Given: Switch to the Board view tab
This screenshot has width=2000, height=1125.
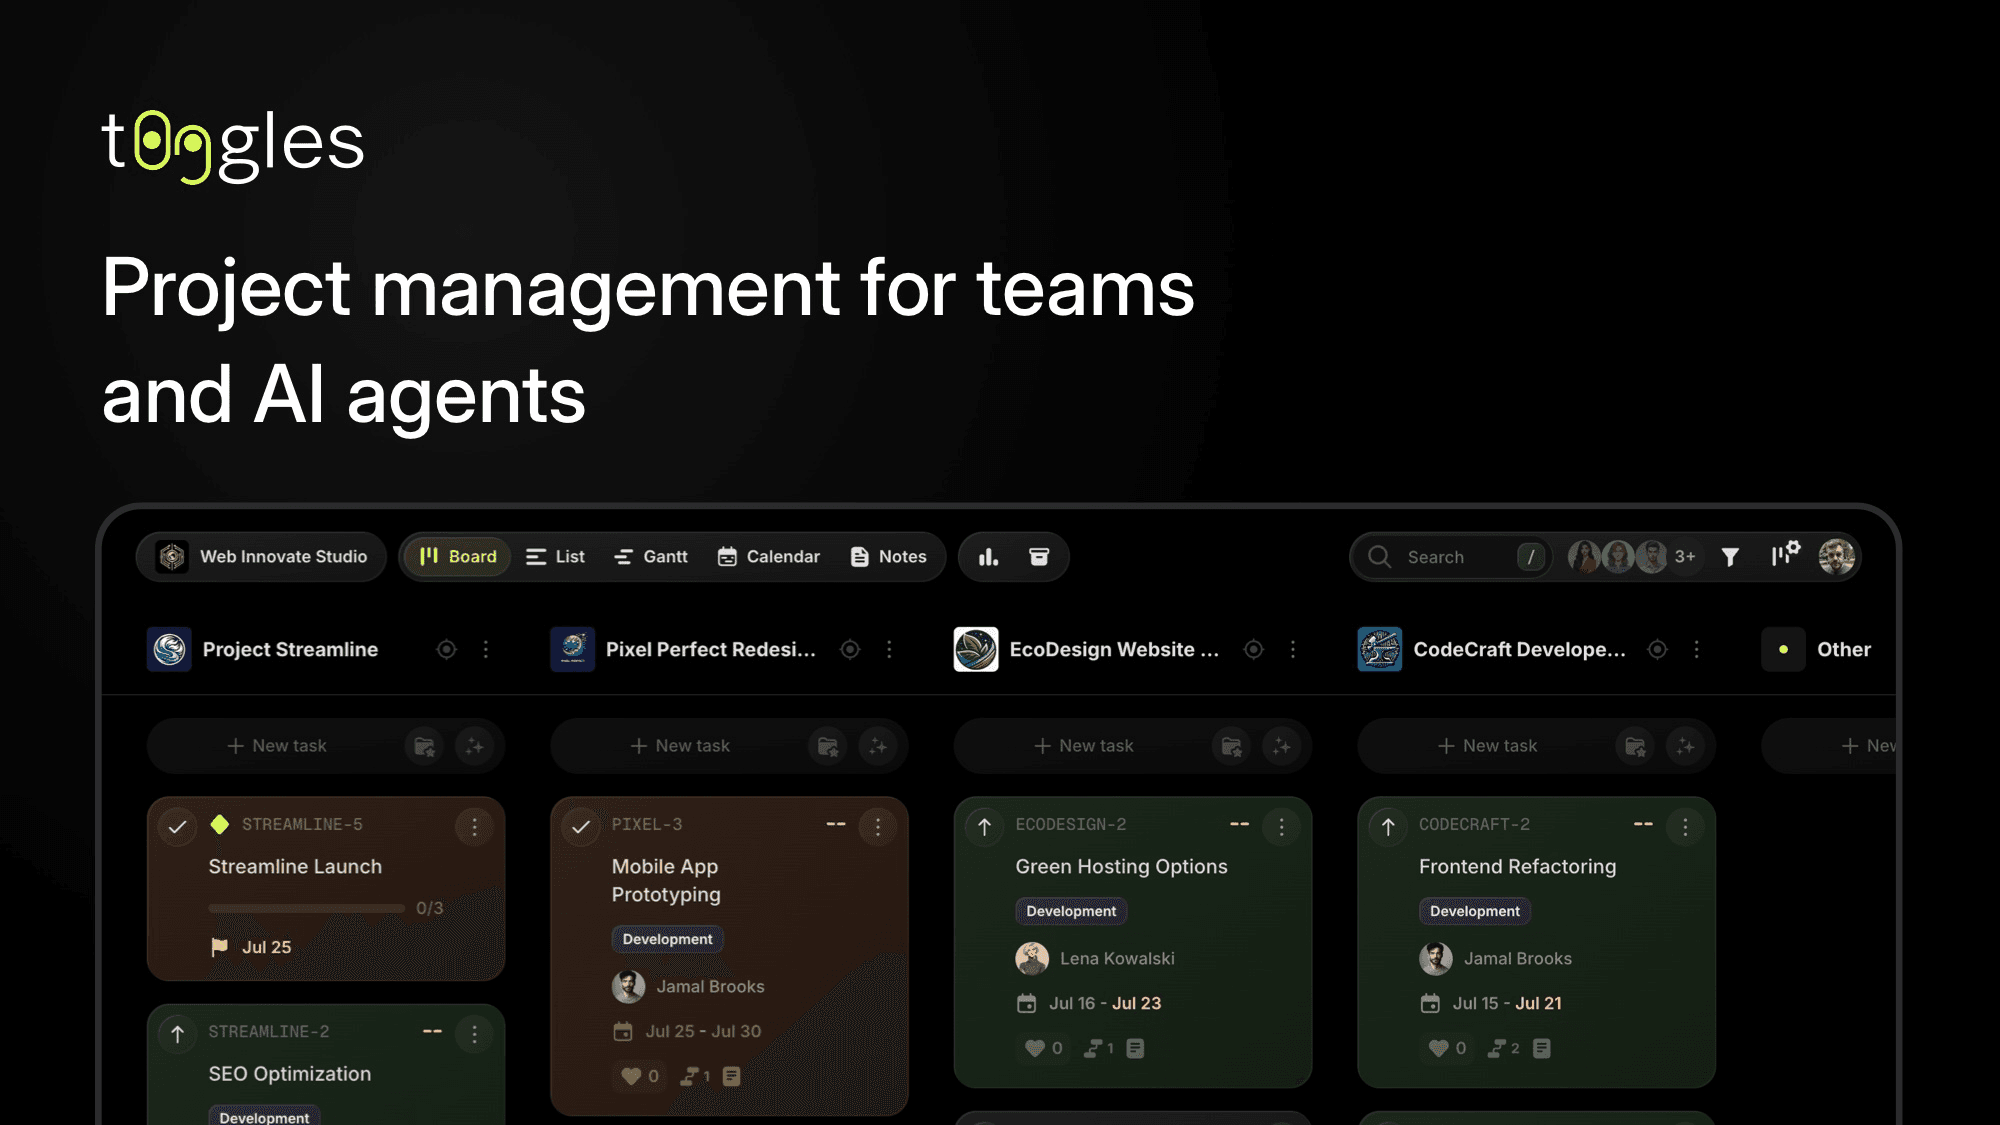Looking at the screenshot, I should tap(458, 557).
